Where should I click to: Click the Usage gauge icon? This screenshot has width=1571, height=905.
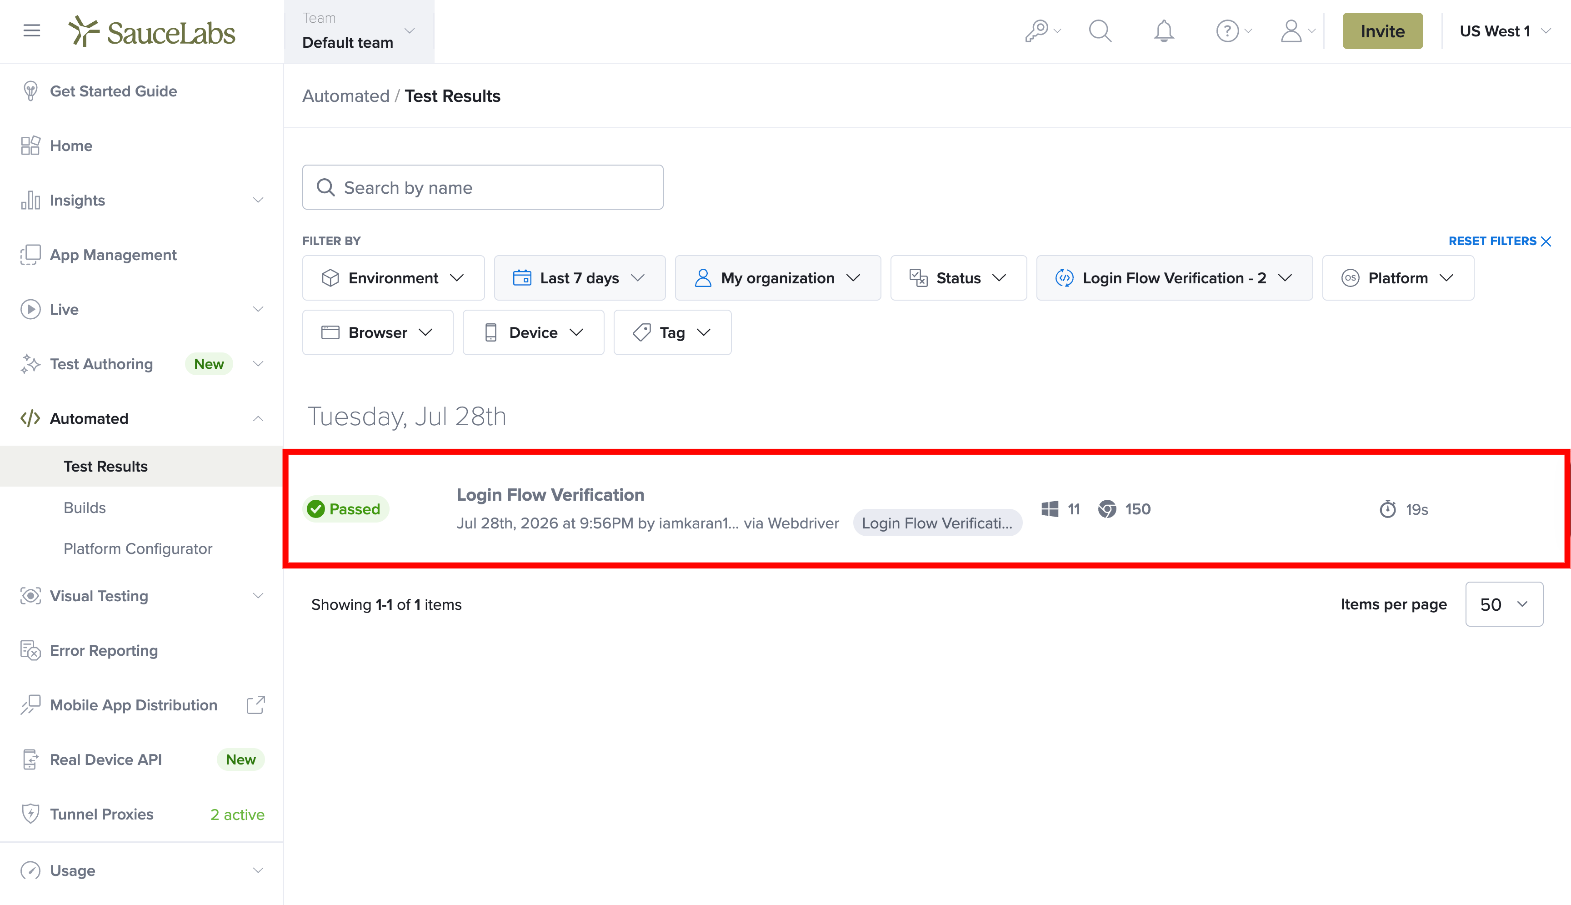[x=31, y=870]
